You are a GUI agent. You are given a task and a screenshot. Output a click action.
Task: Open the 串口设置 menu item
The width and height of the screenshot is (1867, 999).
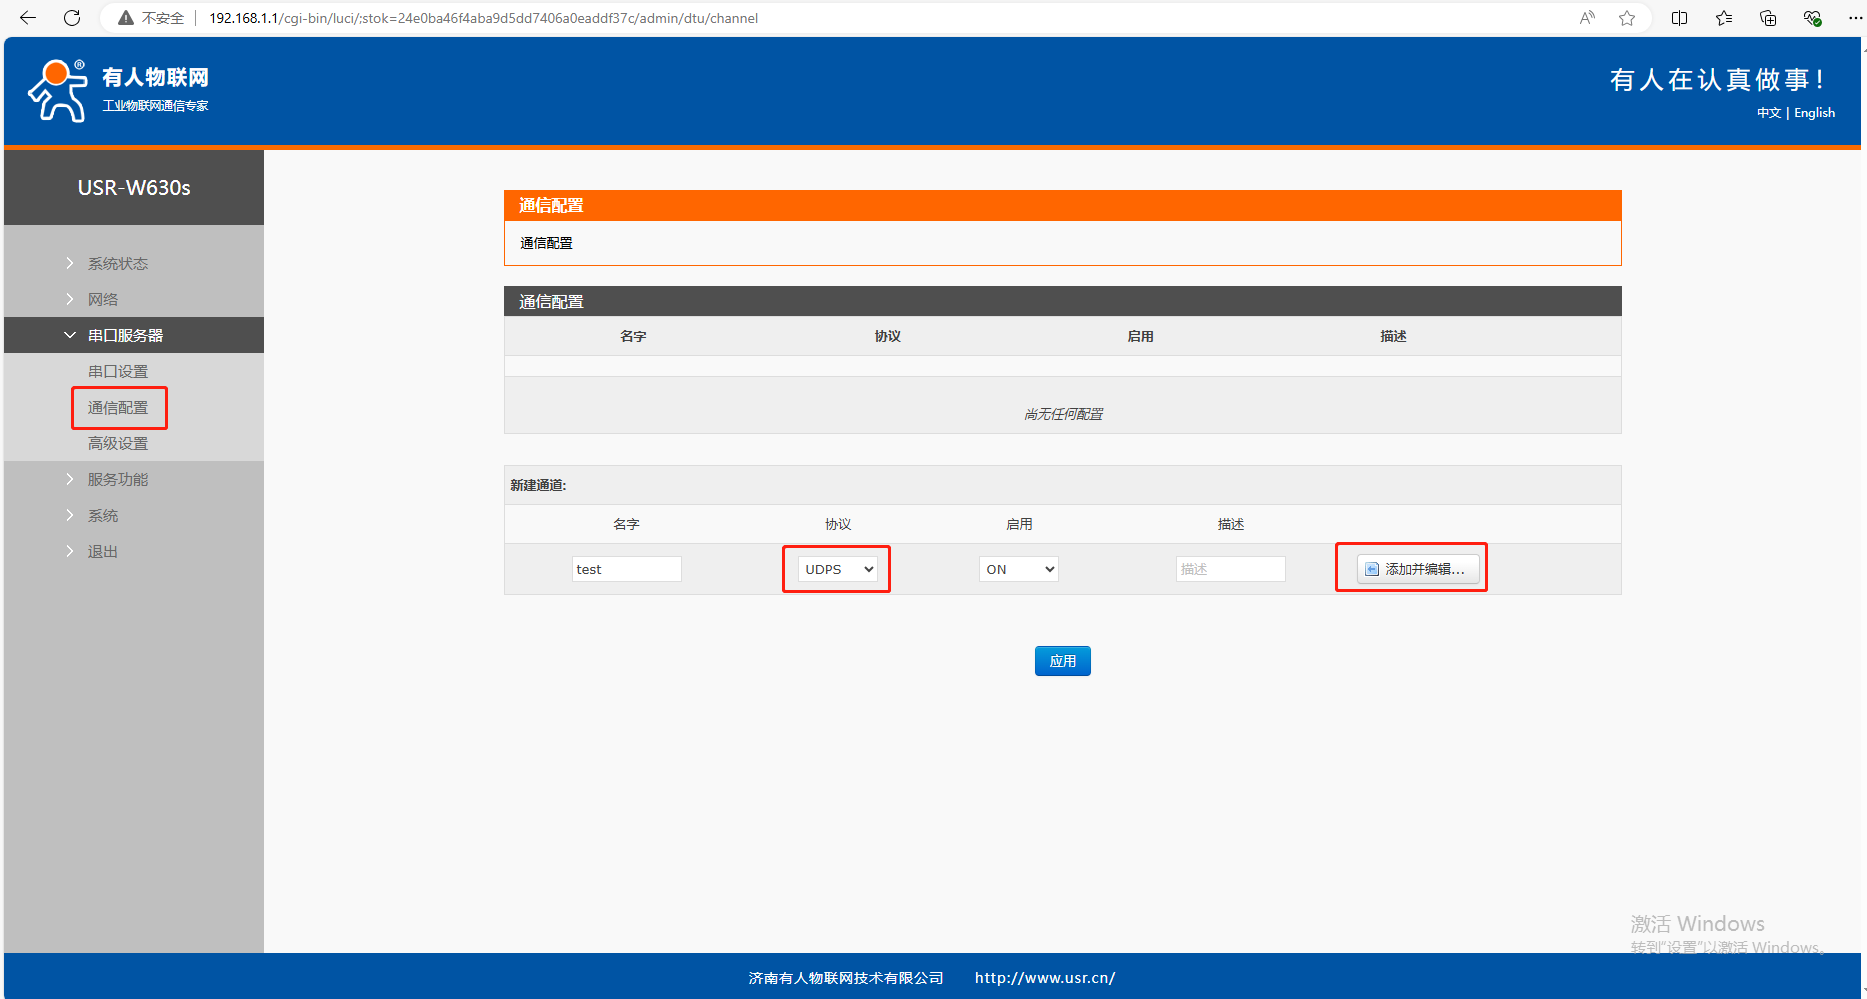[x=118, y=372]
